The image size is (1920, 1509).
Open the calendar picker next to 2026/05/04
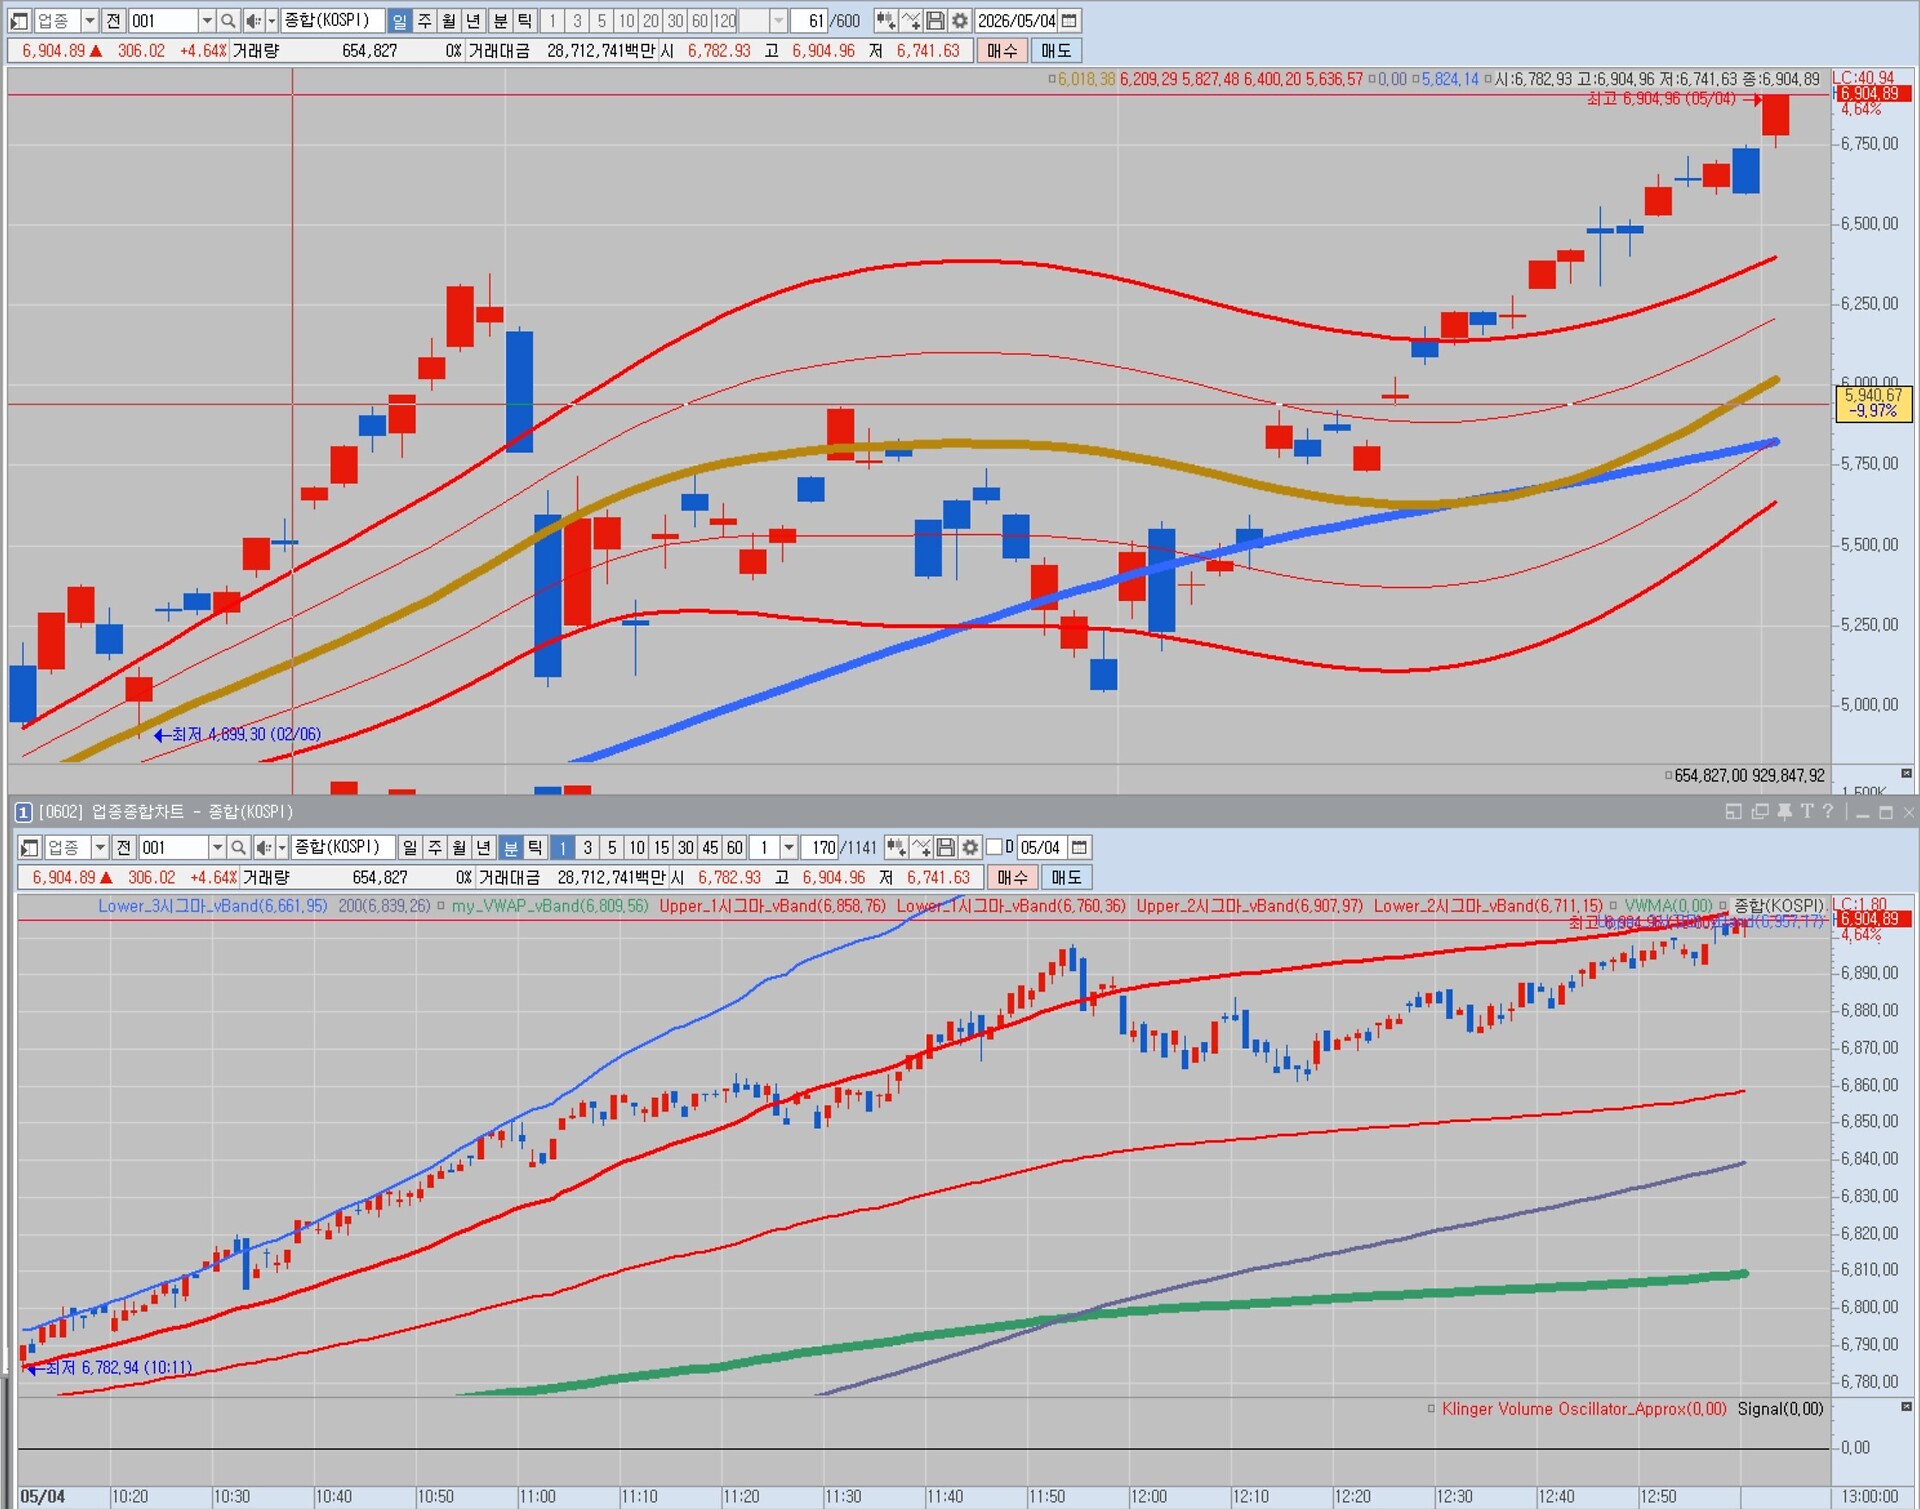click(1069, 20)
